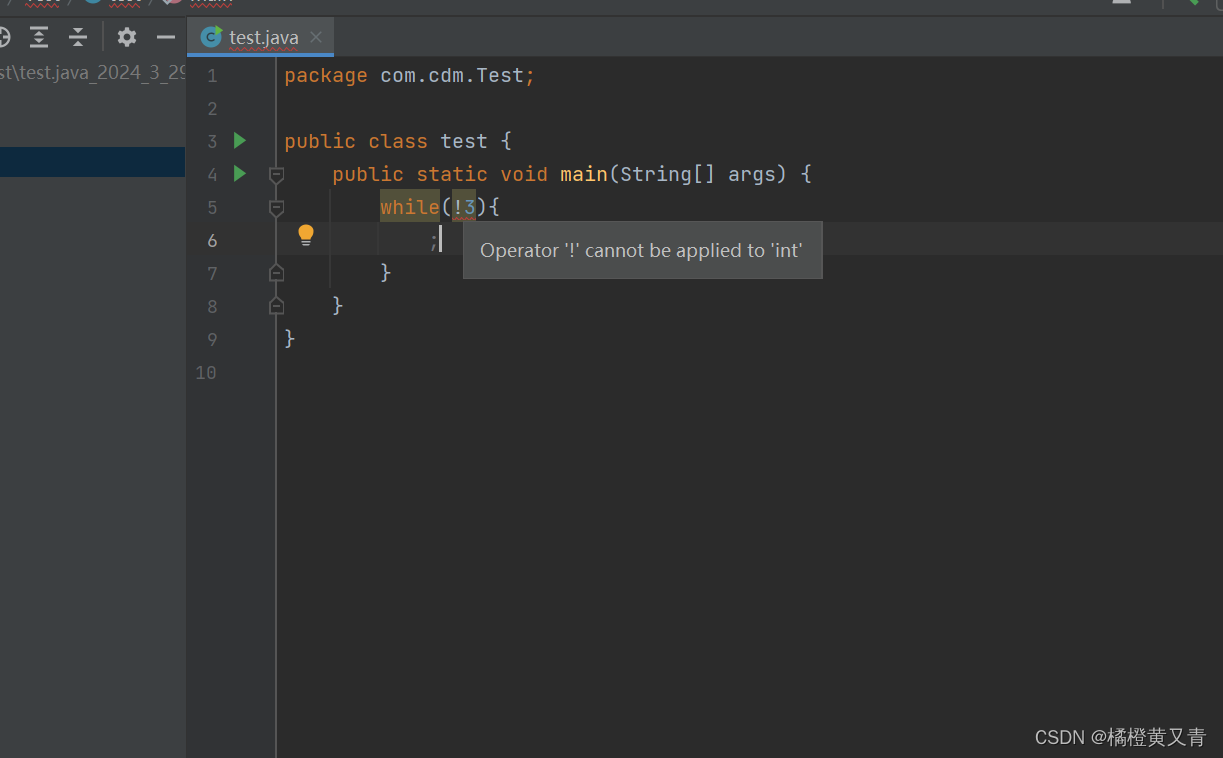Click 'com.cdm.Test' package name
This screenshot has width=1223, height=758.
coord(452,76)
